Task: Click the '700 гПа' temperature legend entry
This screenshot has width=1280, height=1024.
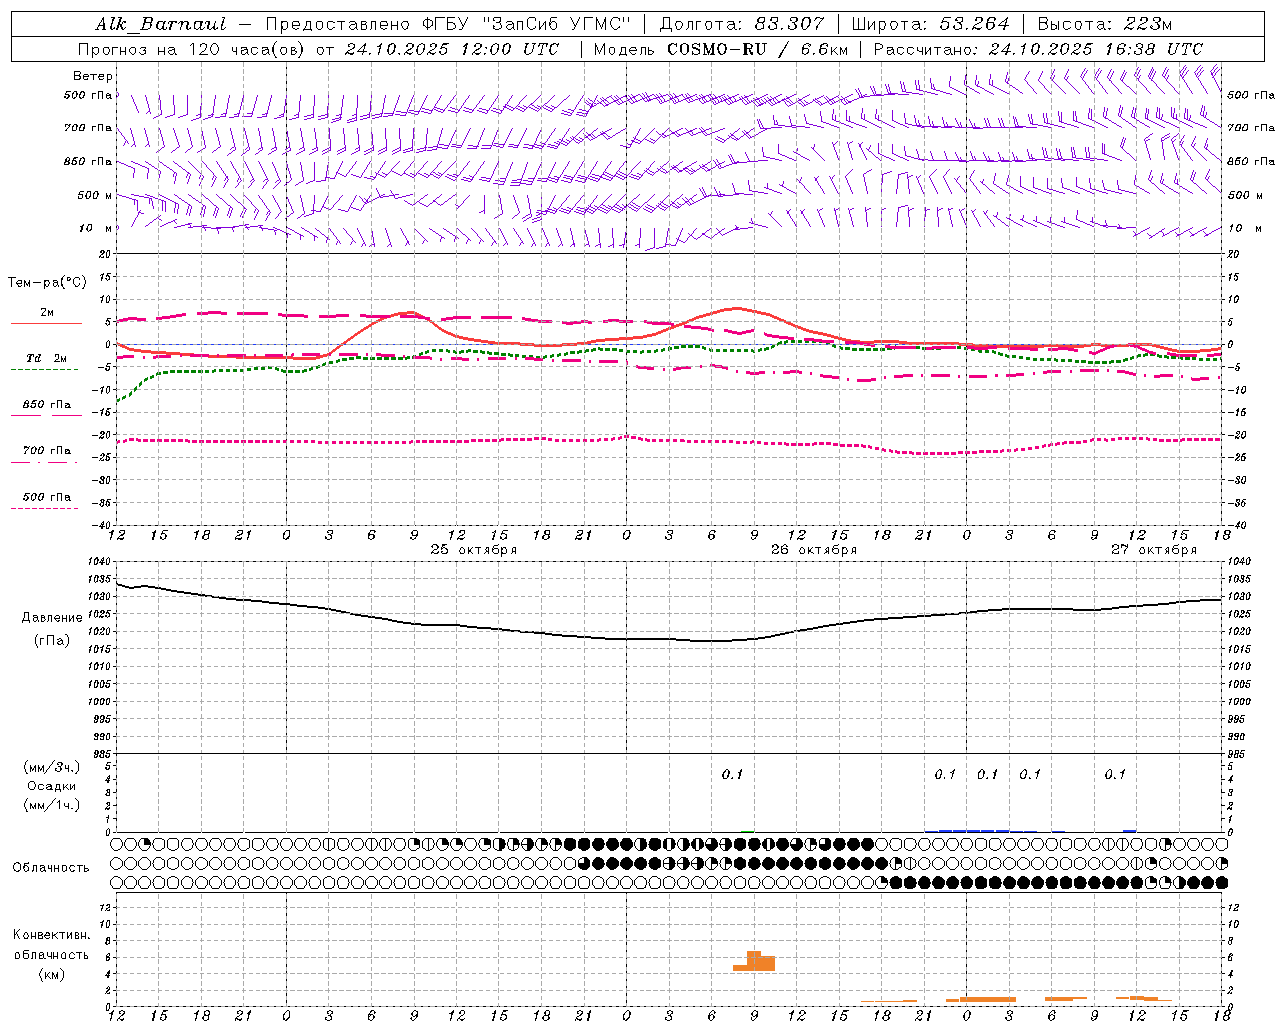Action: point(47,451)
